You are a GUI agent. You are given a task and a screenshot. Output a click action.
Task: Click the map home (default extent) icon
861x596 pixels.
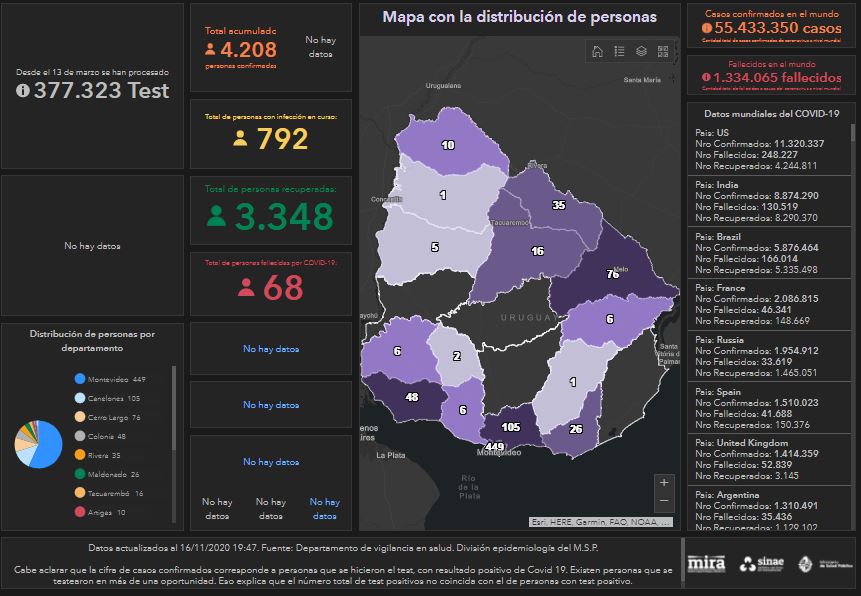pyautogui.click(x=597, y=51)
